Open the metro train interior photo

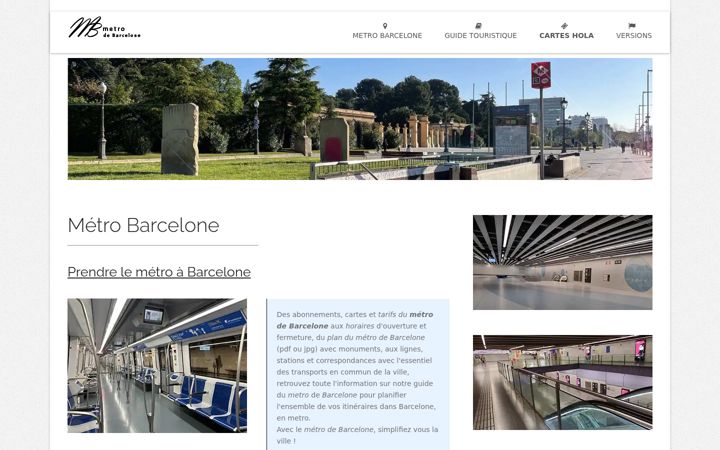[157, 366]
